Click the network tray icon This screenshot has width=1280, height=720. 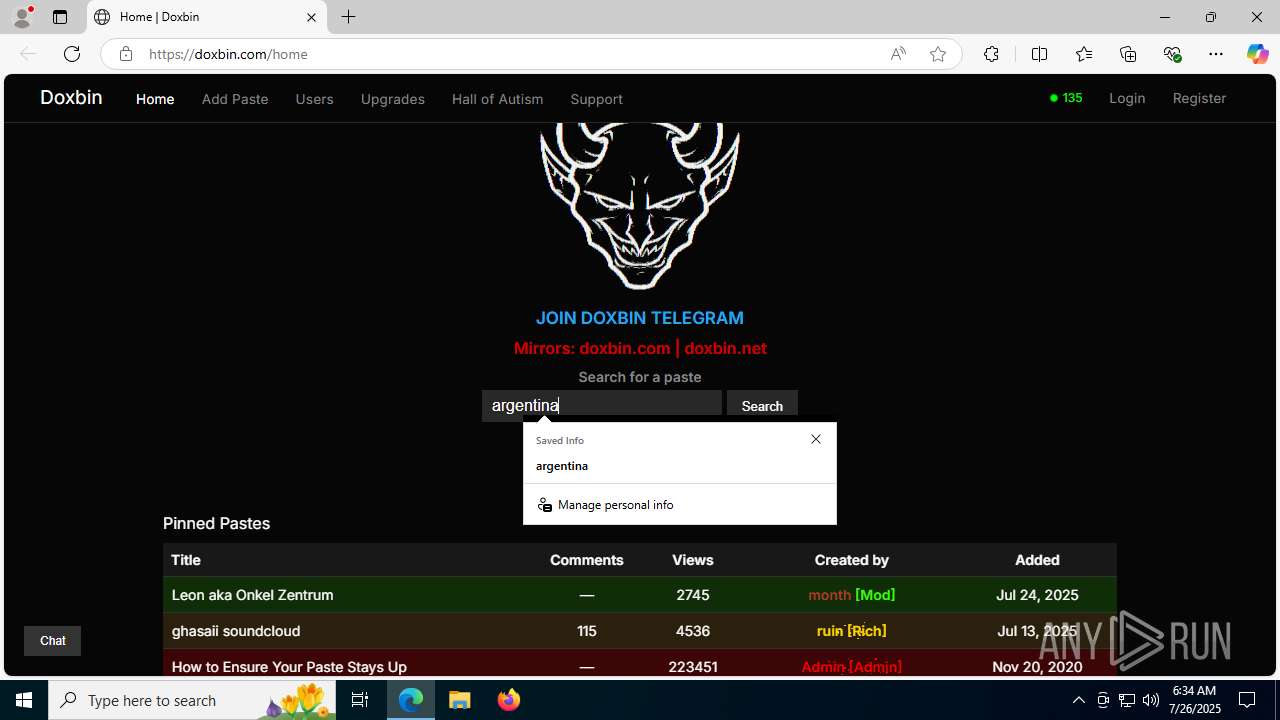coord(1126,700)
